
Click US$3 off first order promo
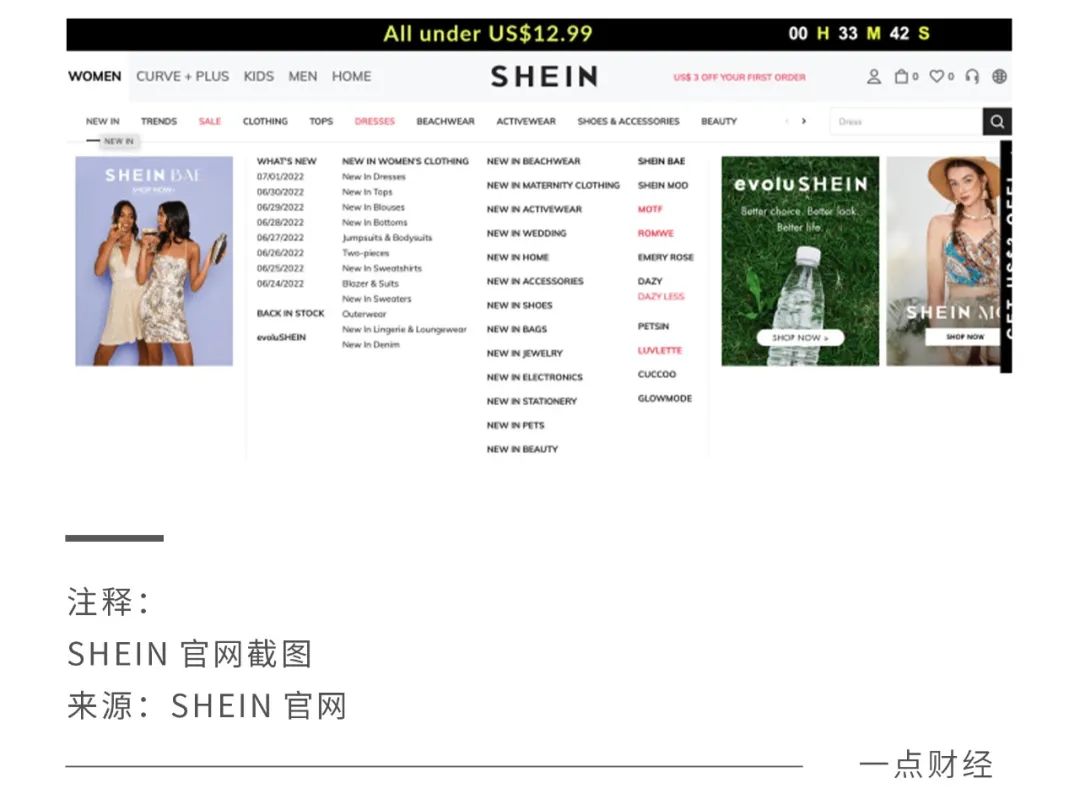point(740,77)
